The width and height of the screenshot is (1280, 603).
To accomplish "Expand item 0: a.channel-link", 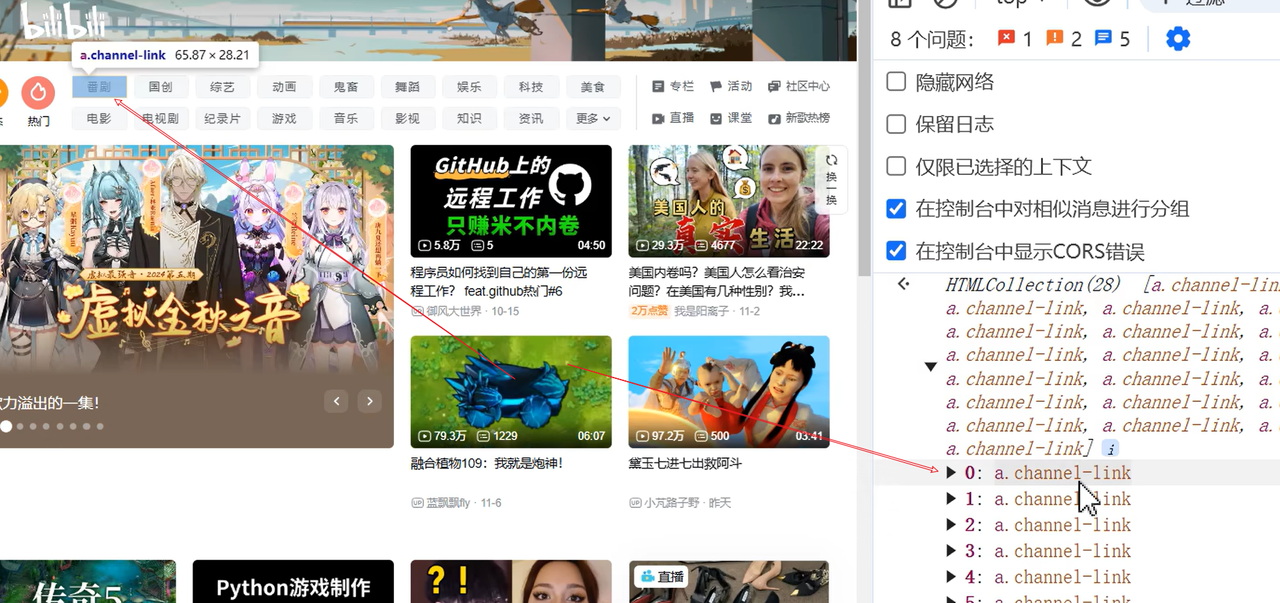I will coord(950,472).
